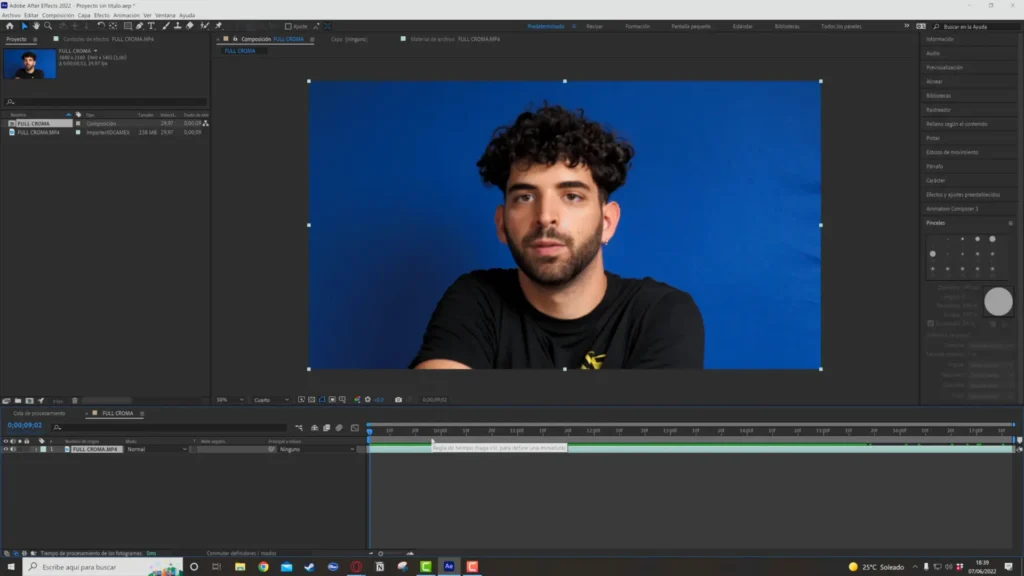
Task: Select the Zoom magnifier tool
Action: pos(48,26)
